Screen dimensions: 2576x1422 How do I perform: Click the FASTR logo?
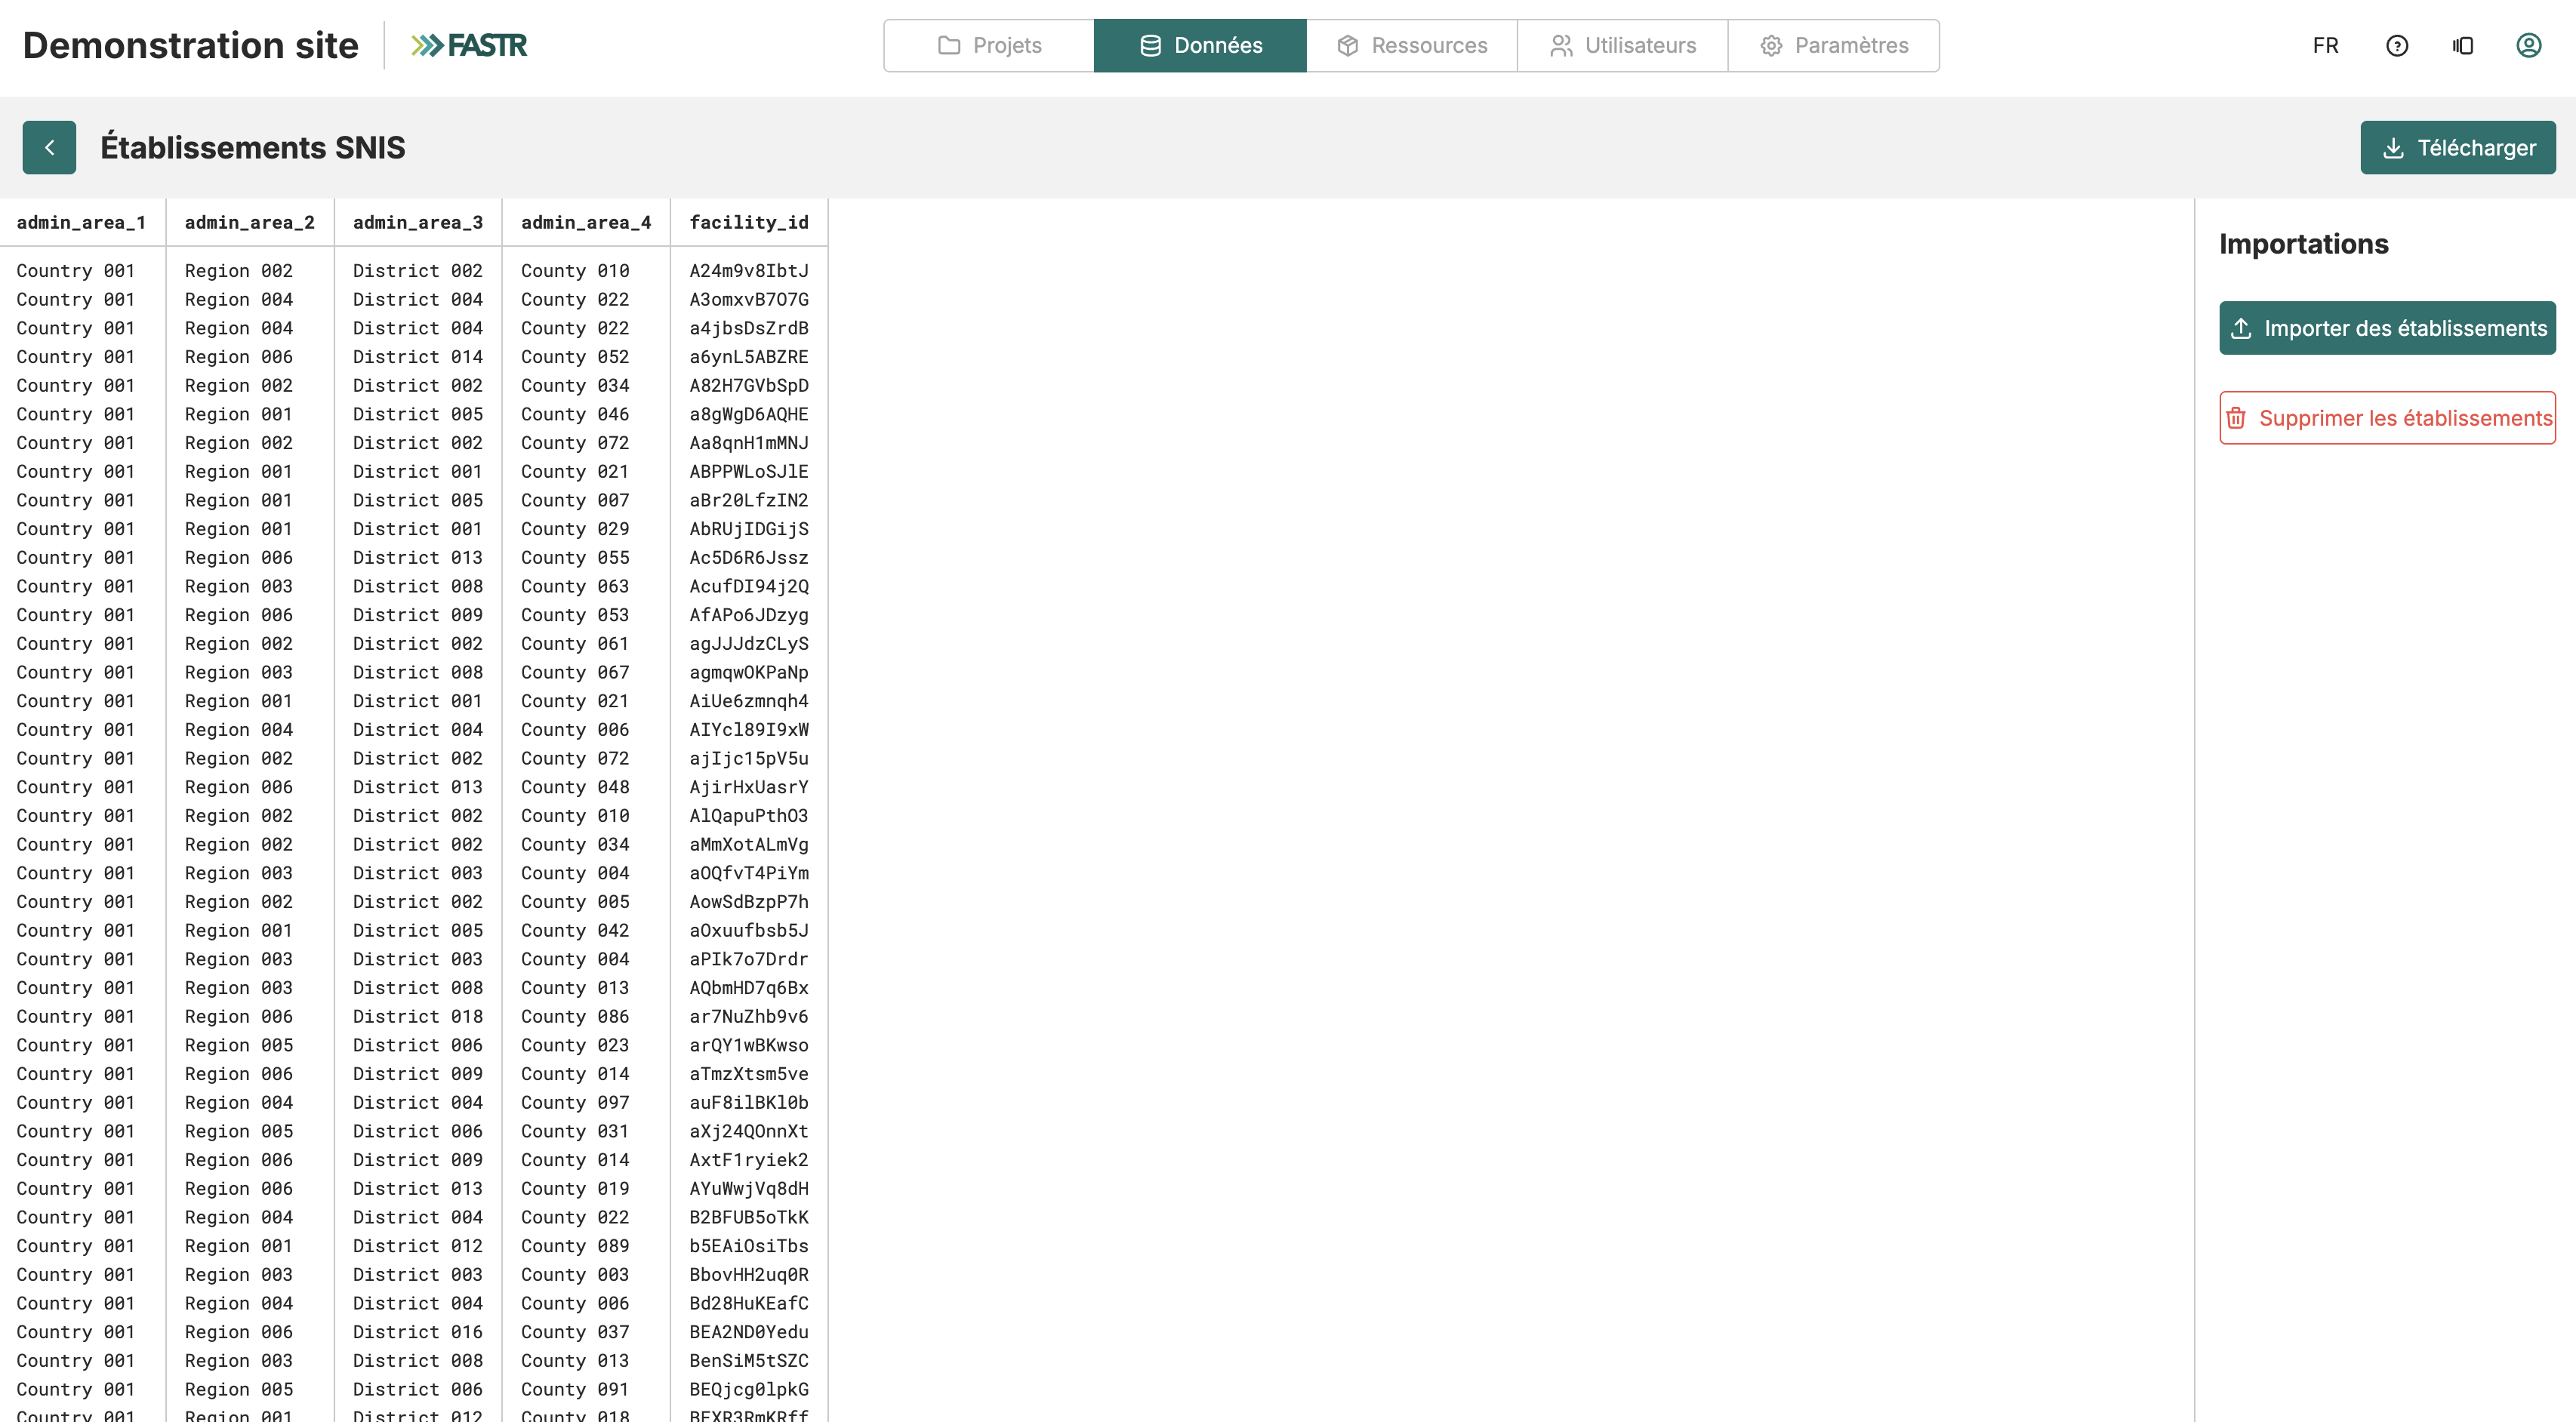(469, 46)
